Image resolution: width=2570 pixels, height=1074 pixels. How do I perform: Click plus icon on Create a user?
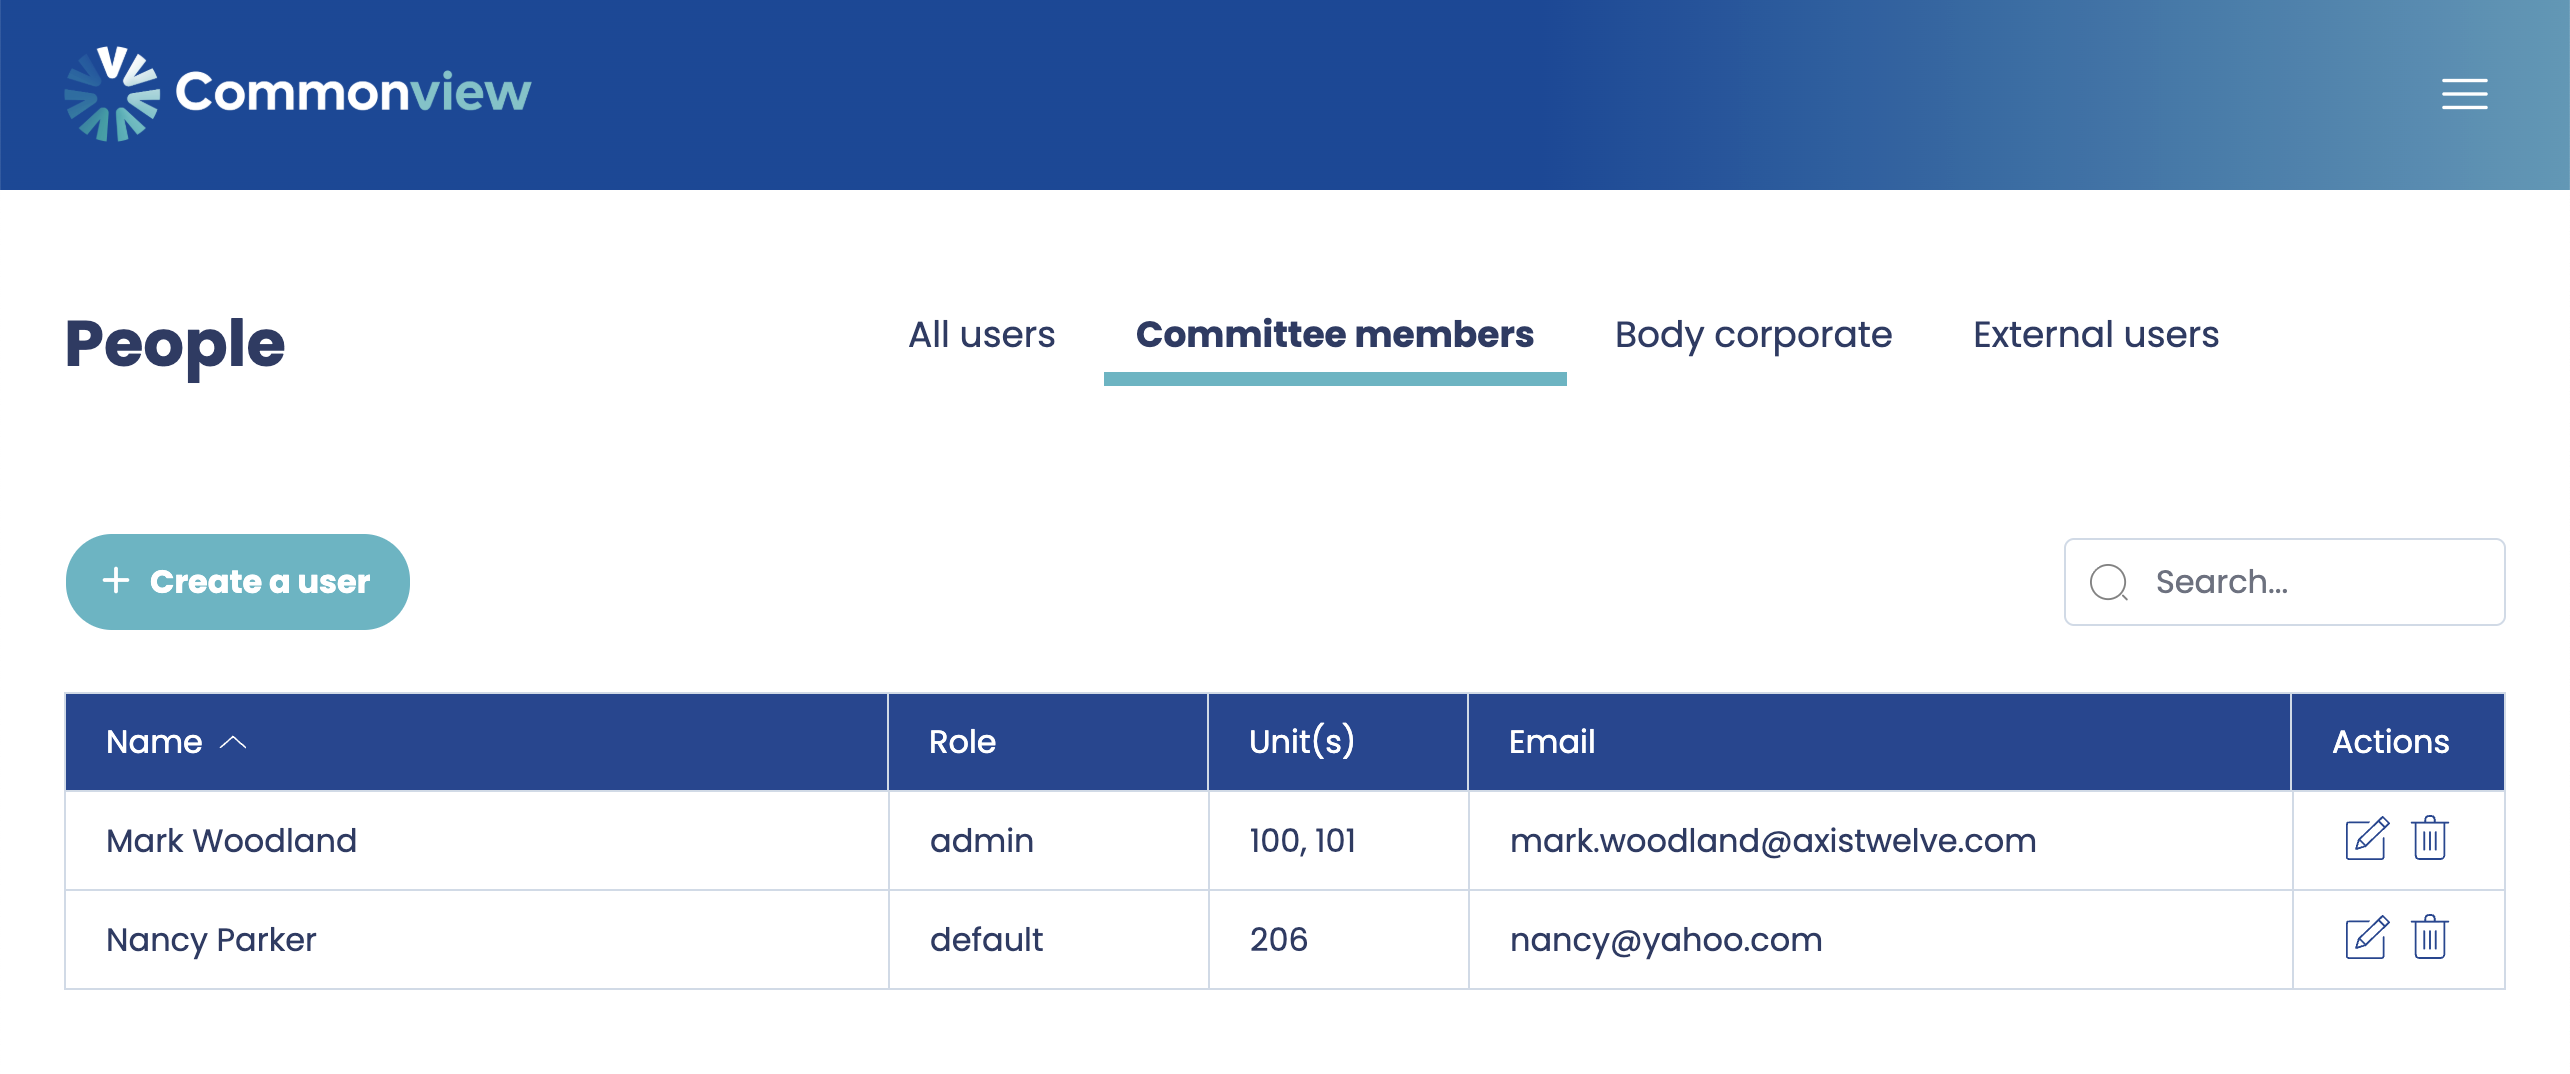pos(116,581)
